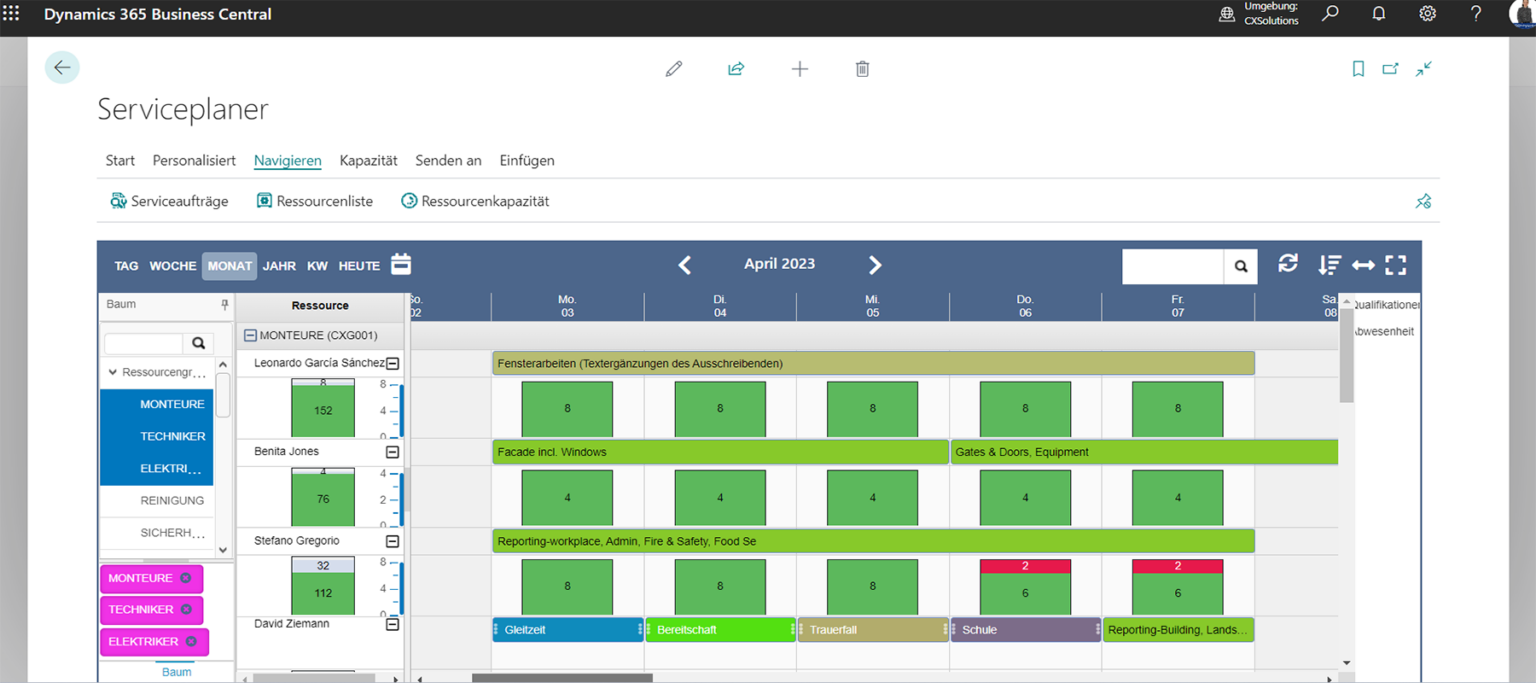Click the Baum tab at panel bottom

pyautogui.click(x=177, y=672)
